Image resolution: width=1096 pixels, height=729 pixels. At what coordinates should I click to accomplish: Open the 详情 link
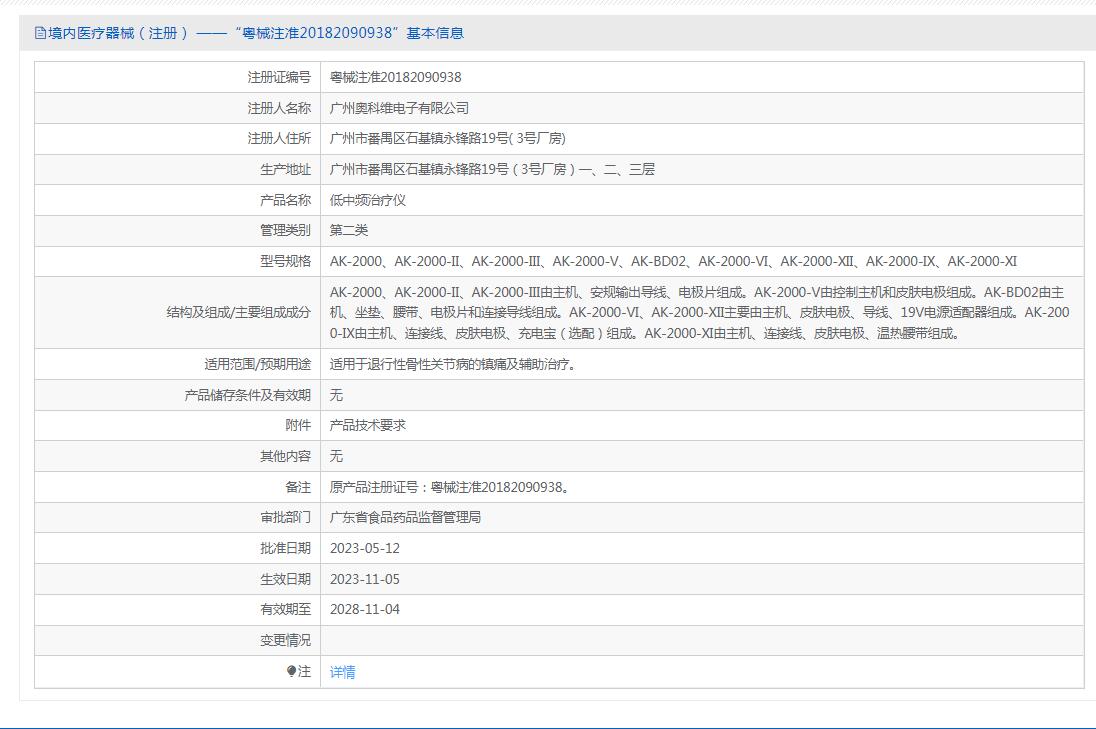pyautogui.click(x=342, y=672)
